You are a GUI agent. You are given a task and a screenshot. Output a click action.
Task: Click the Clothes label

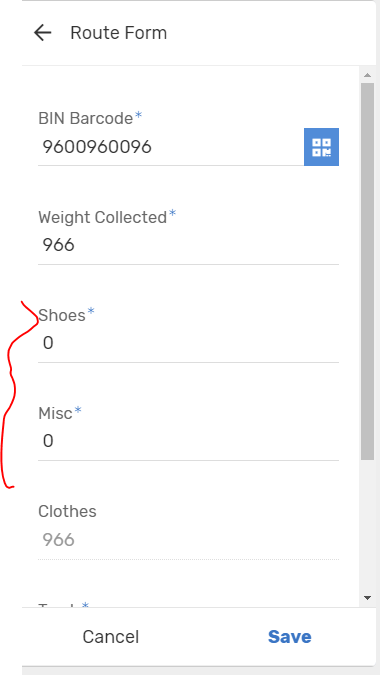pos(67,511)
